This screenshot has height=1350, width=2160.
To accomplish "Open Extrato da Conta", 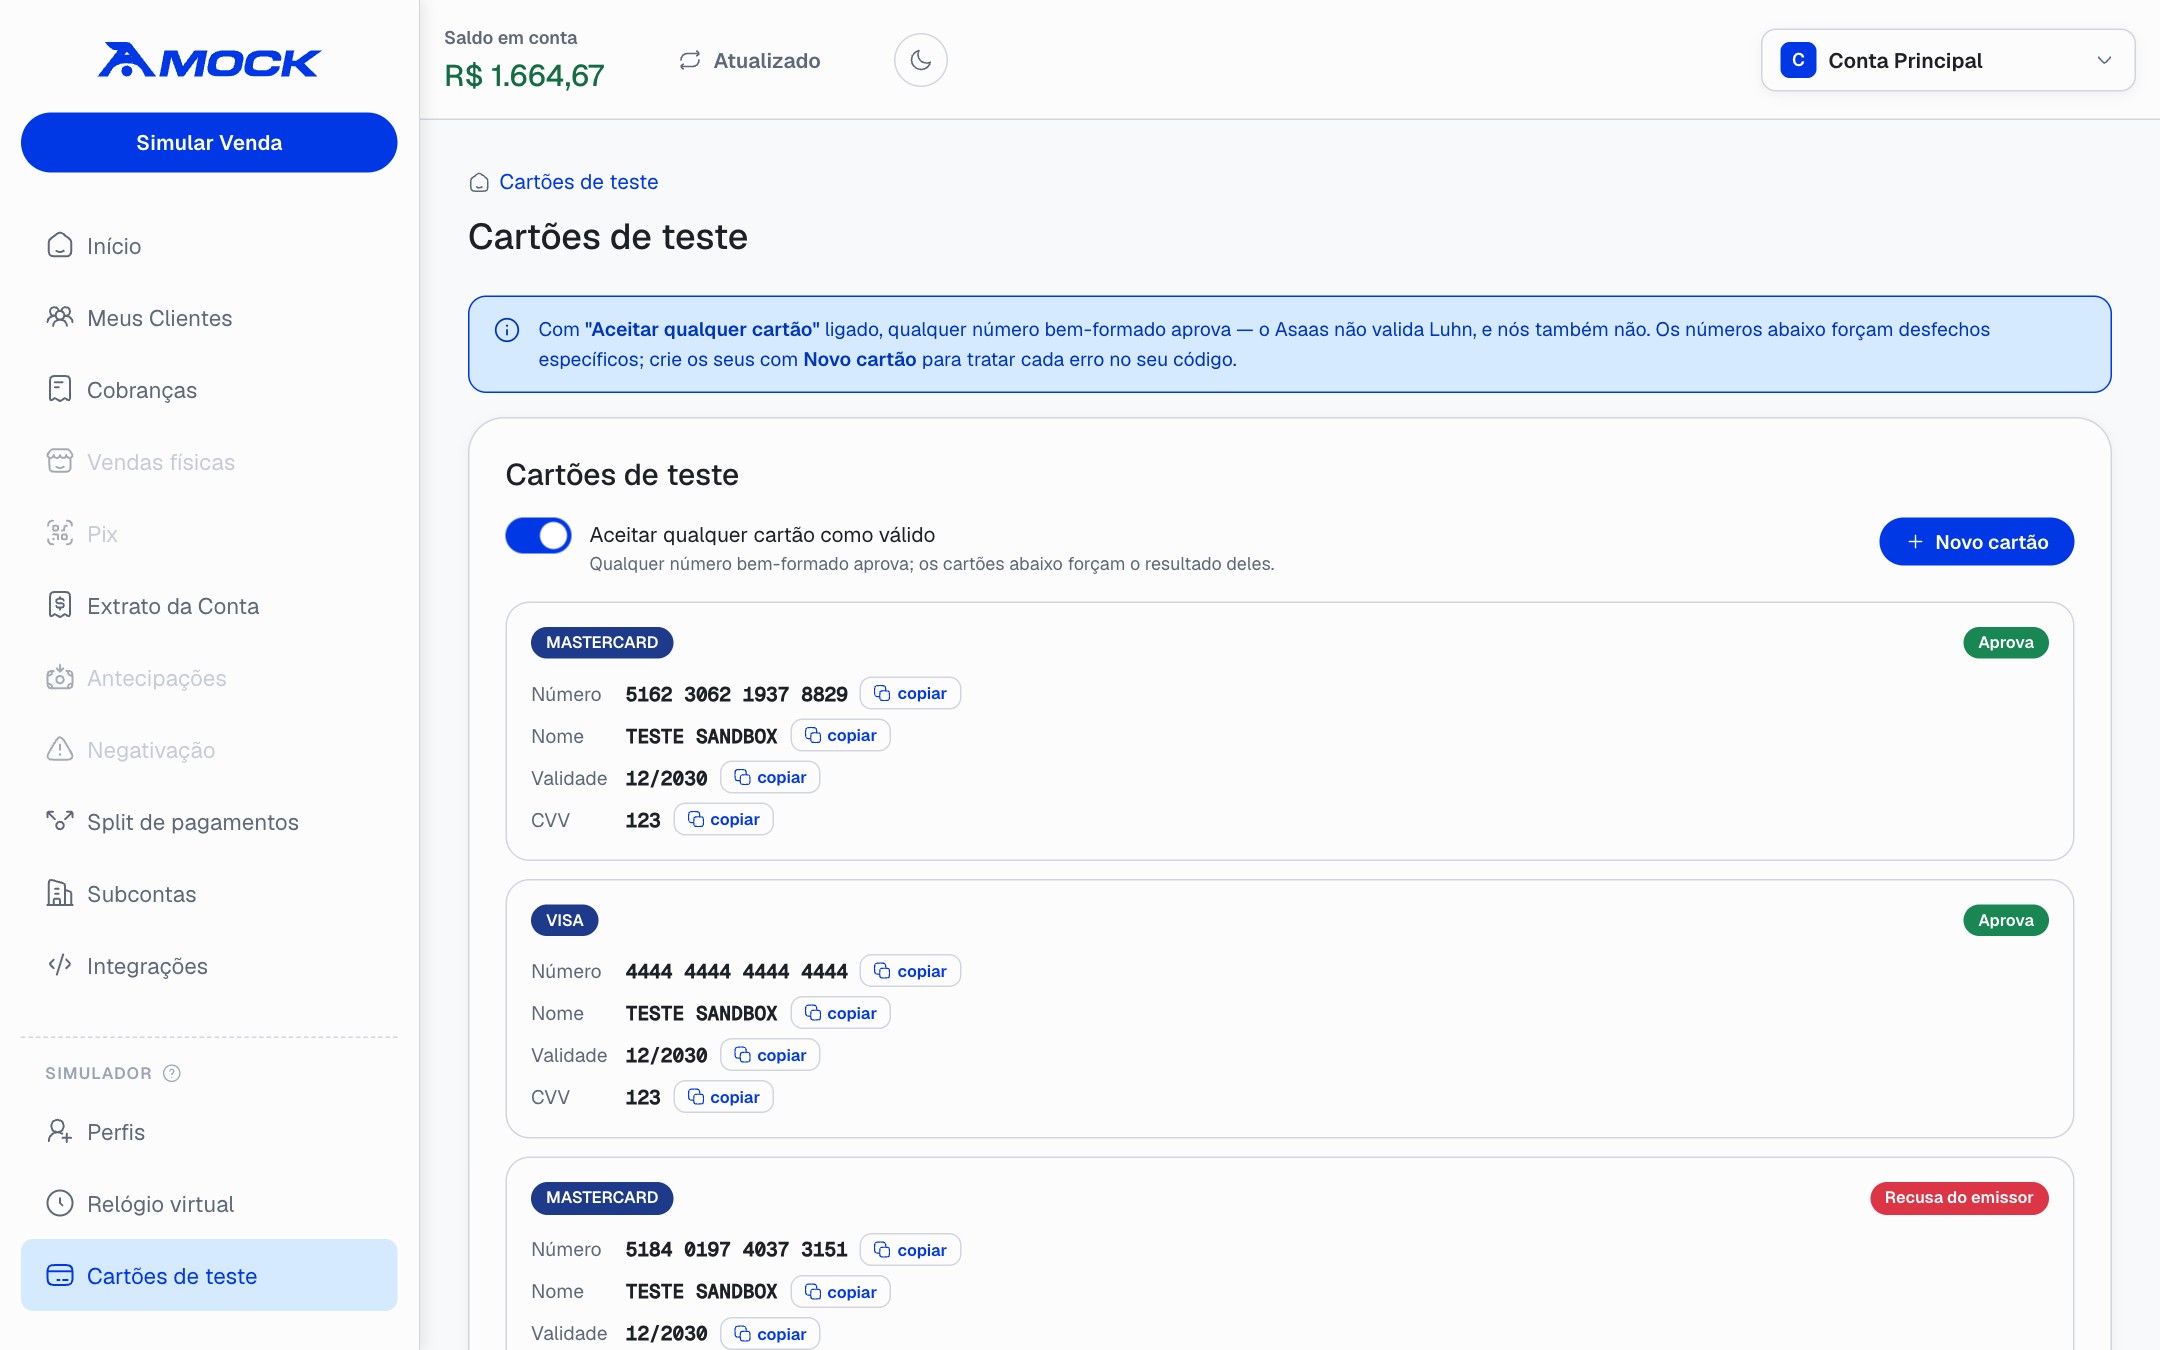I will point(209,606).
